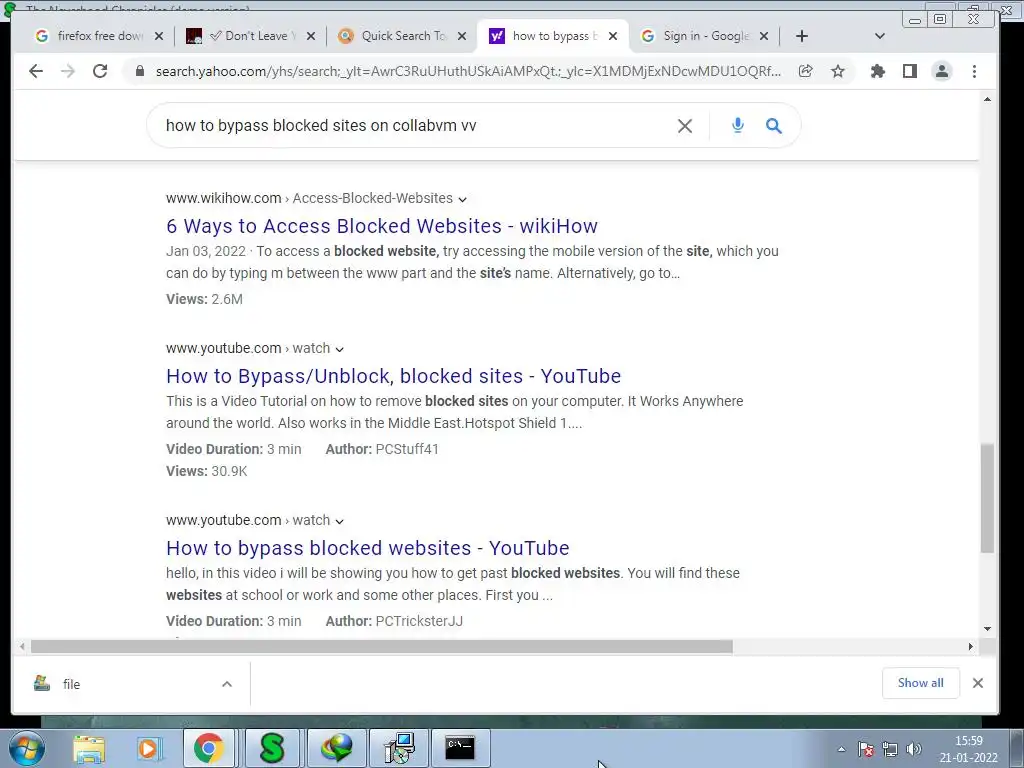Clear the Yahoo search query
The width and height of the screenshot is (1024, 768).
point(684,125)
